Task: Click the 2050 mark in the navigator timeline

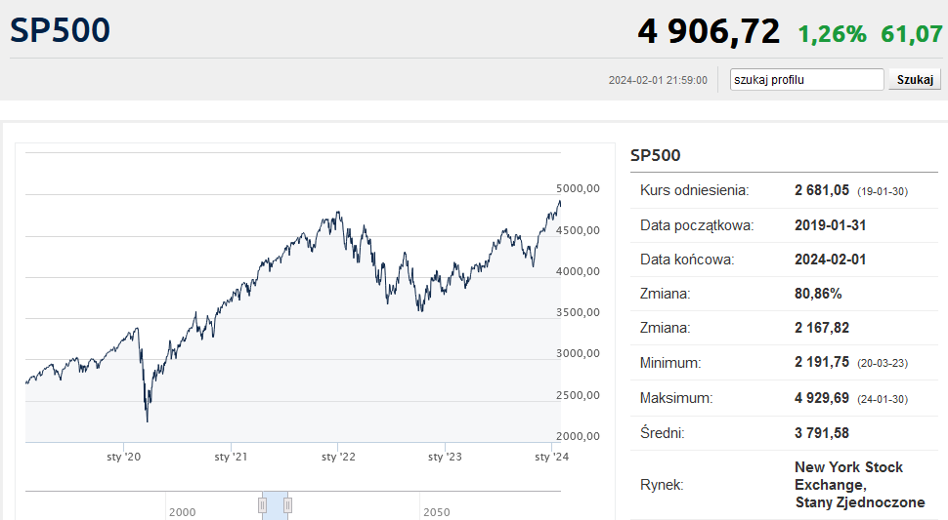Action: [436, 512]
